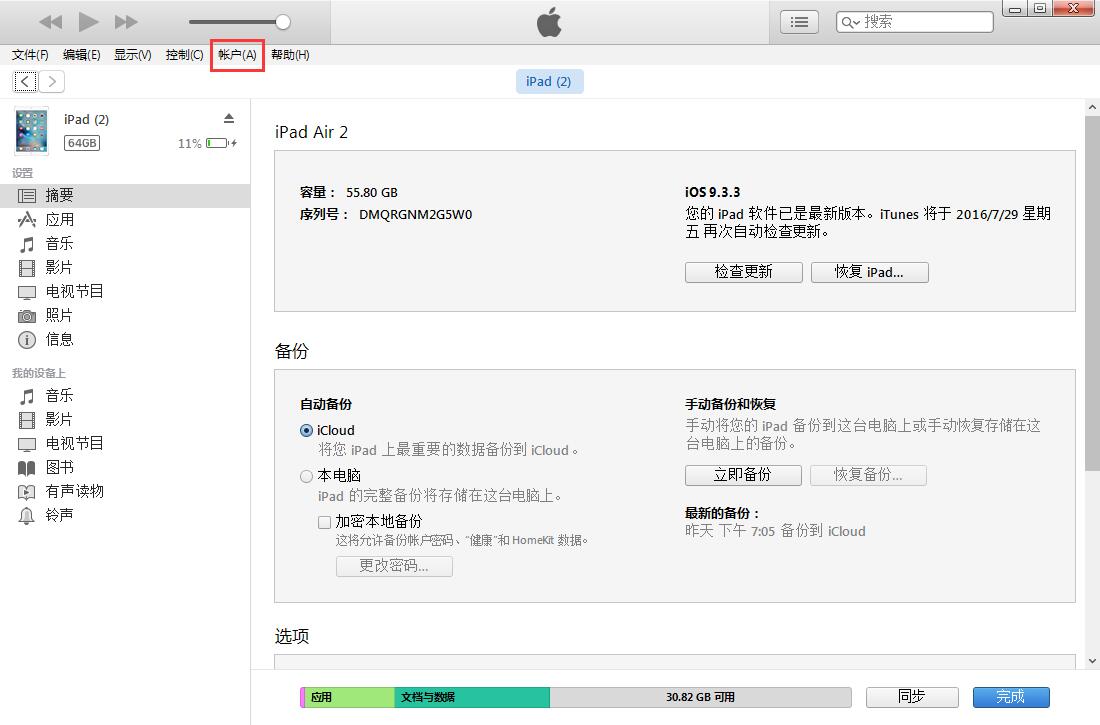Open the search options magnifier dropdown

pos(850,22)
